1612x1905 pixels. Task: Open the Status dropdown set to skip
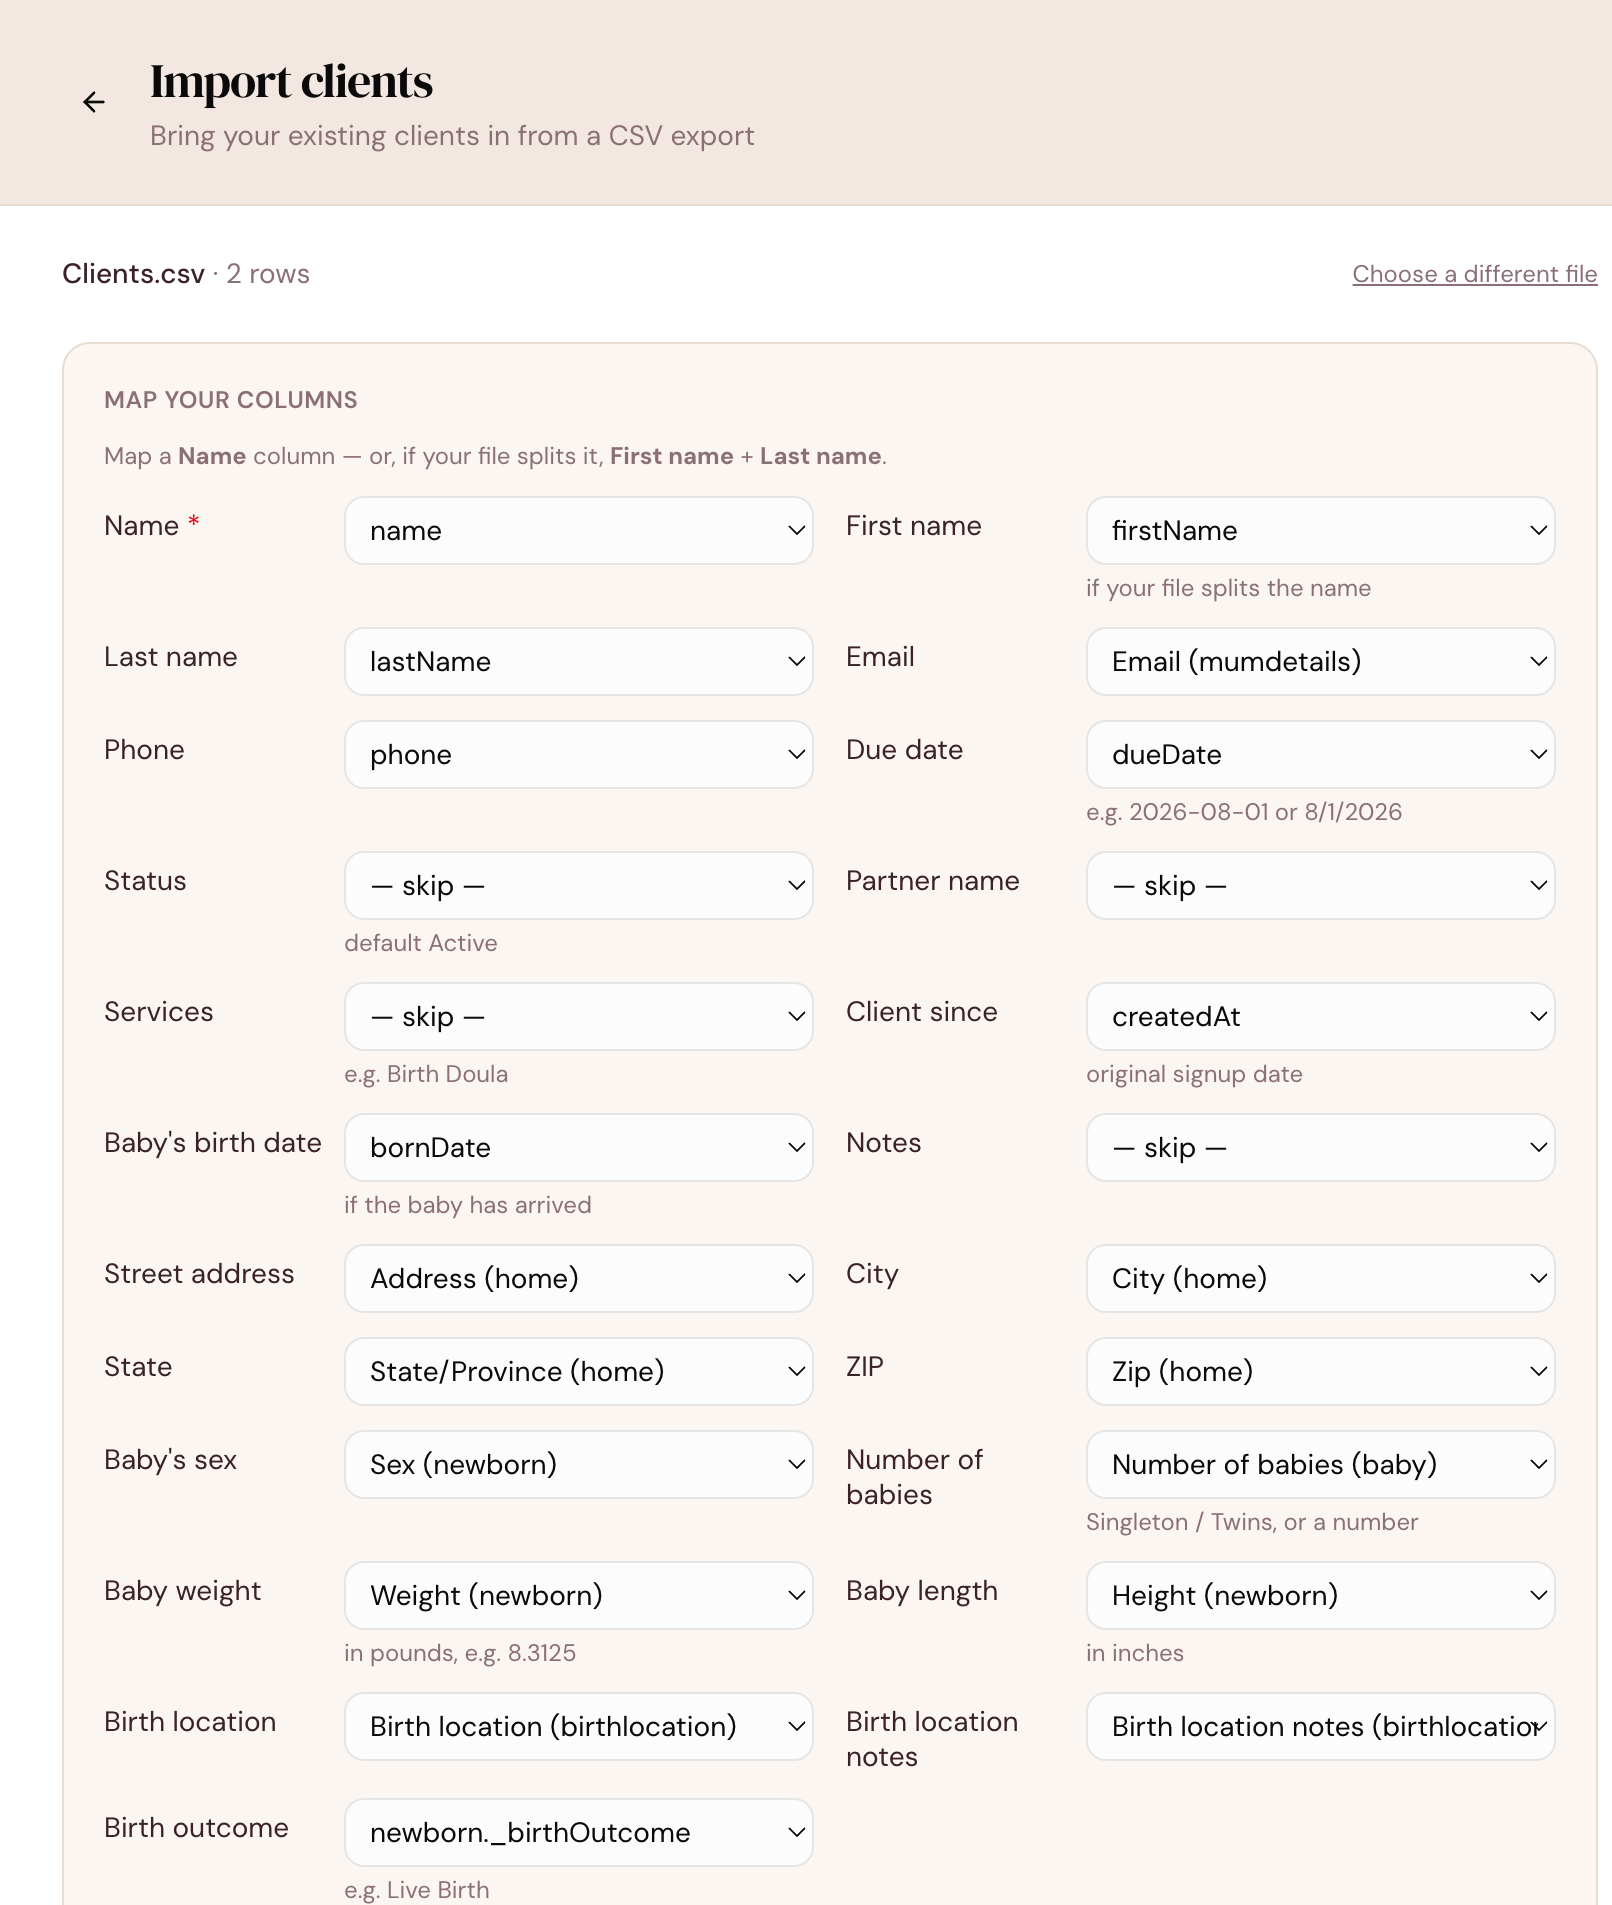(x=579, y=886)
